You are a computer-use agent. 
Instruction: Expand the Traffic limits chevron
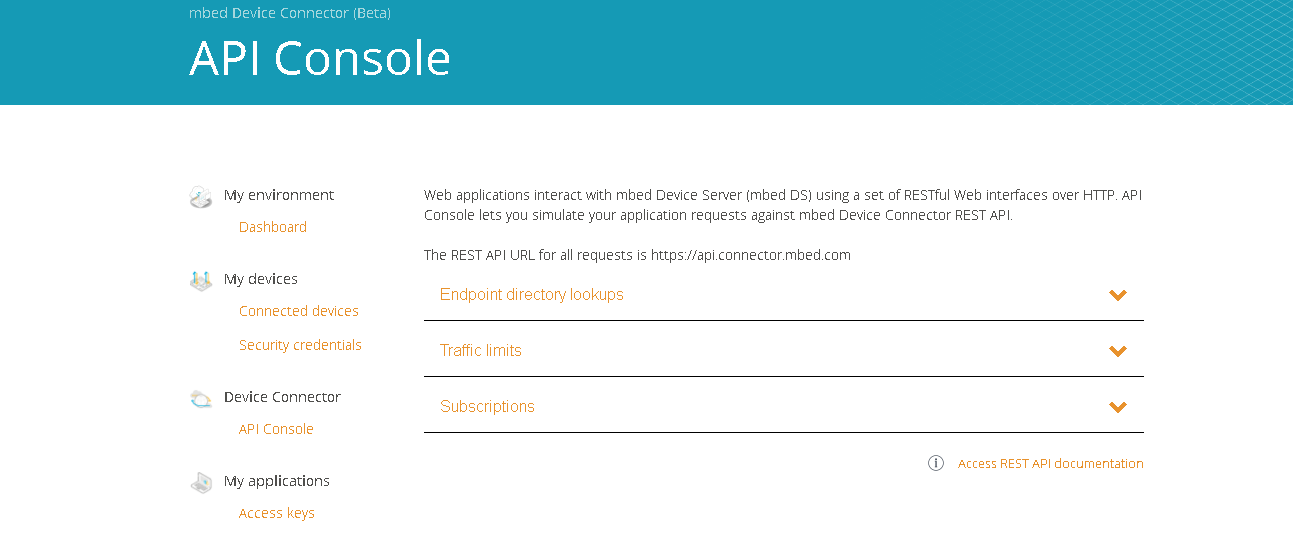tap(1118, 351)
